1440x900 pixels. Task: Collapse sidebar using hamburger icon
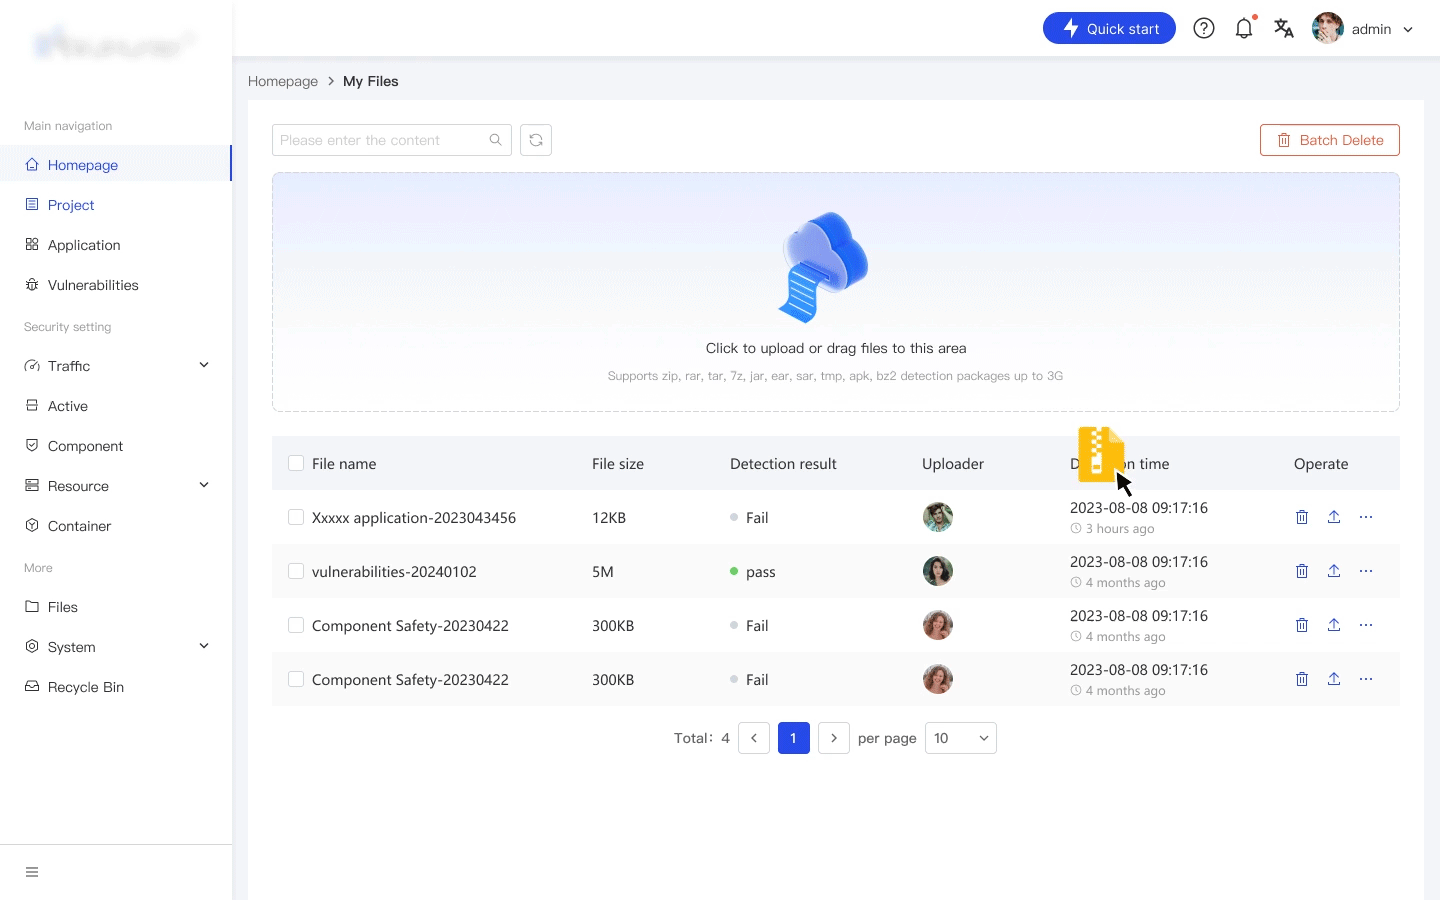[32, 872]
